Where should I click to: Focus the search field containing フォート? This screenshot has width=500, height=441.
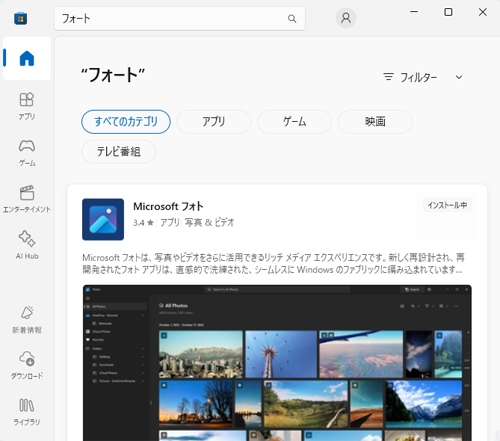click(180, 19)
